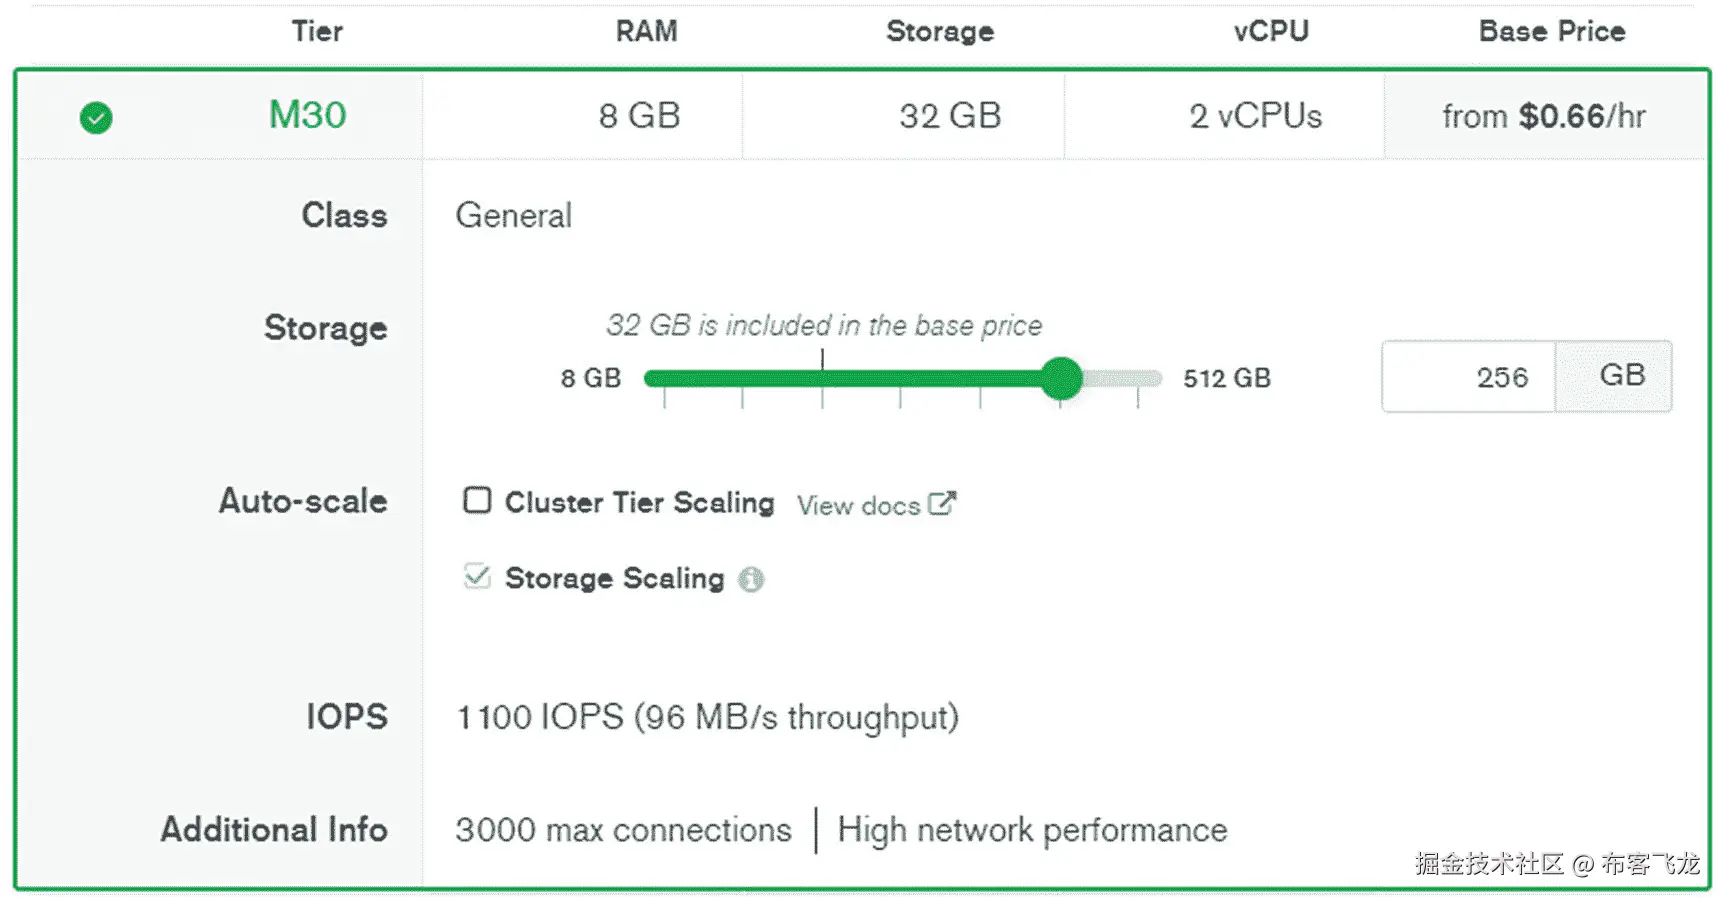
Task: Click the 32 GB storage cell in M30 row
Action: click(x=949, y=116)
